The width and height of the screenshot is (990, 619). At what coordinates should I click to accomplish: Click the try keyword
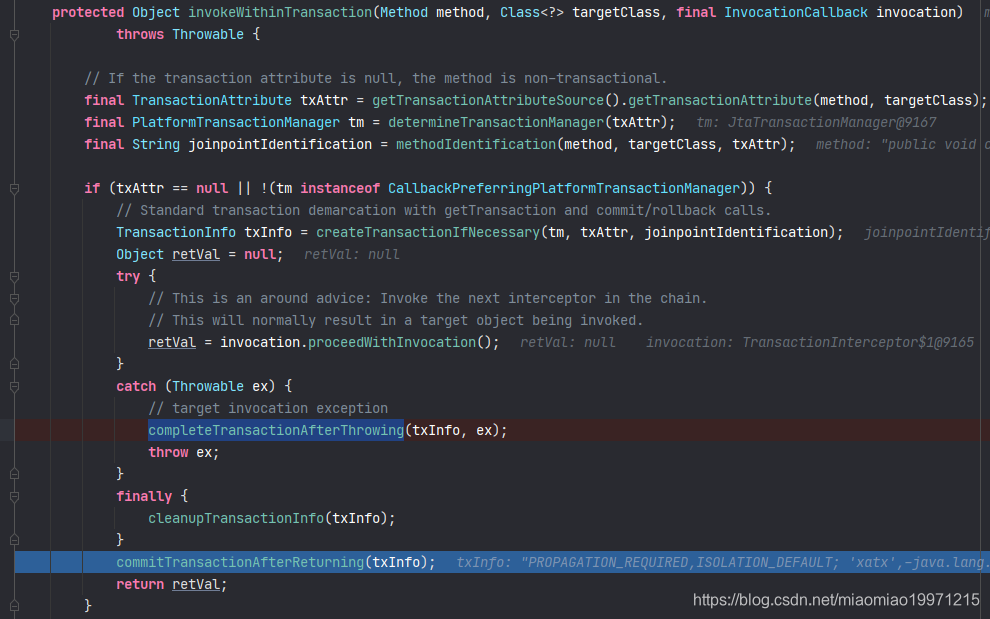[128, 277]
